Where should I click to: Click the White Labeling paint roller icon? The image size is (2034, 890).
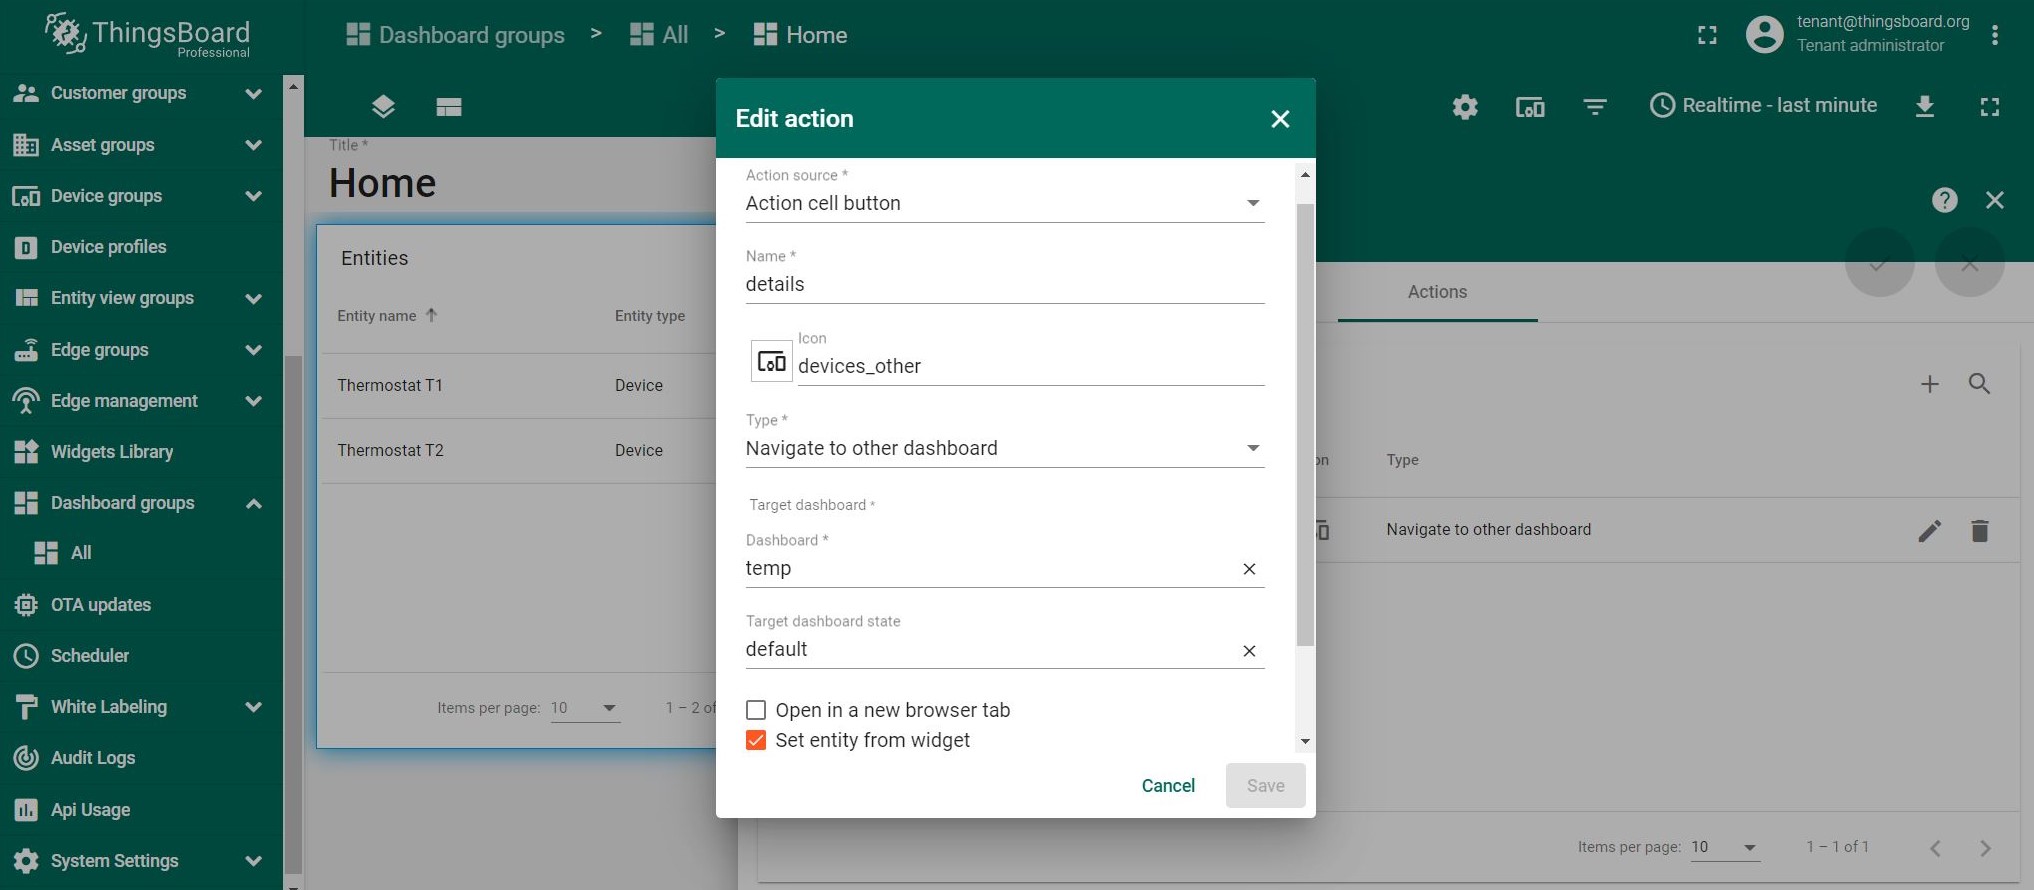pyautogui.click(x=26, y=707)
